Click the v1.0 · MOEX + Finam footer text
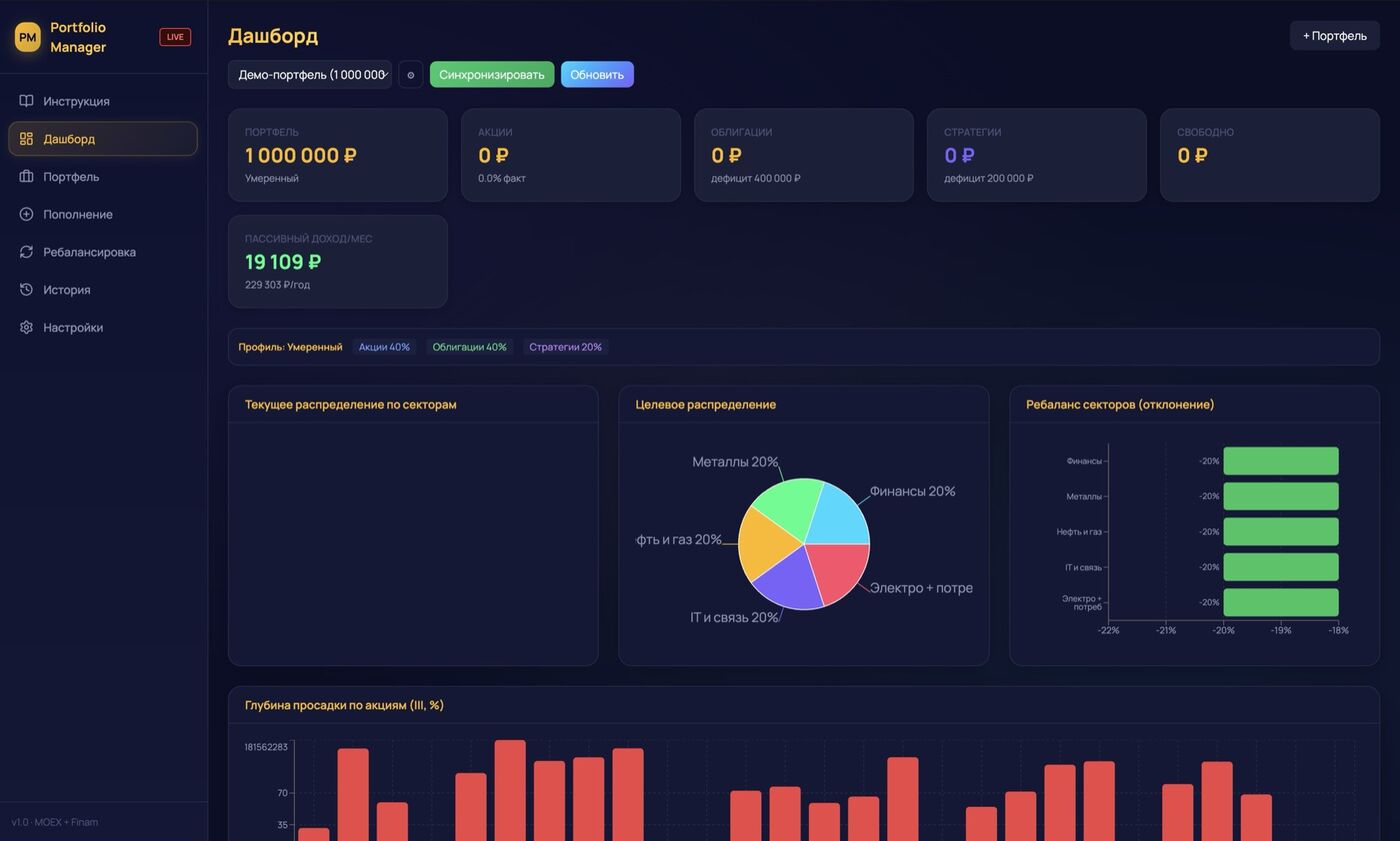Image resolution: width=1400 pixels, height=841 pixels. (55, 822)
